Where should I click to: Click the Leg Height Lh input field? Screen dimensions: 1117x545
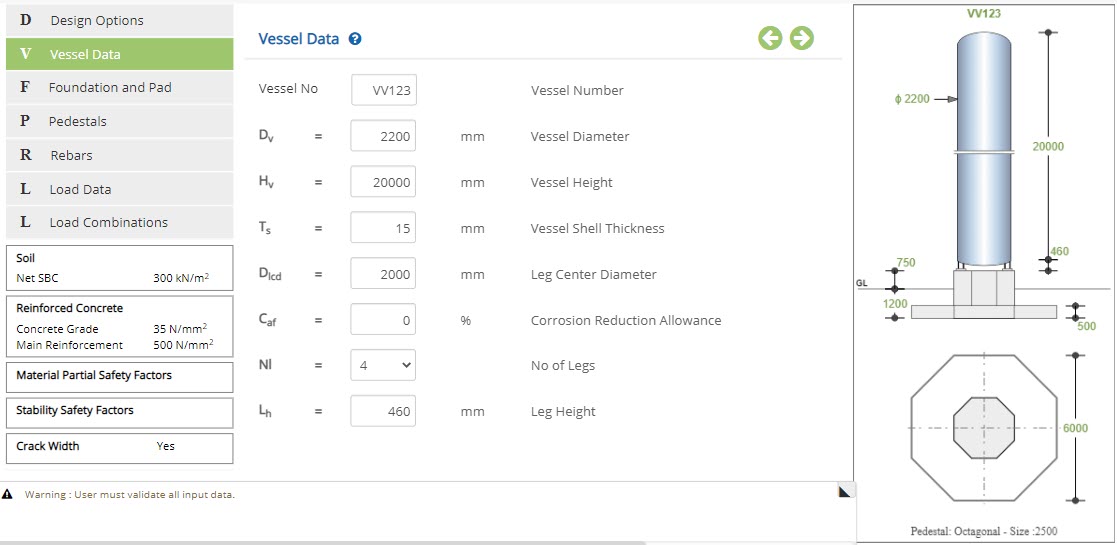383,412
